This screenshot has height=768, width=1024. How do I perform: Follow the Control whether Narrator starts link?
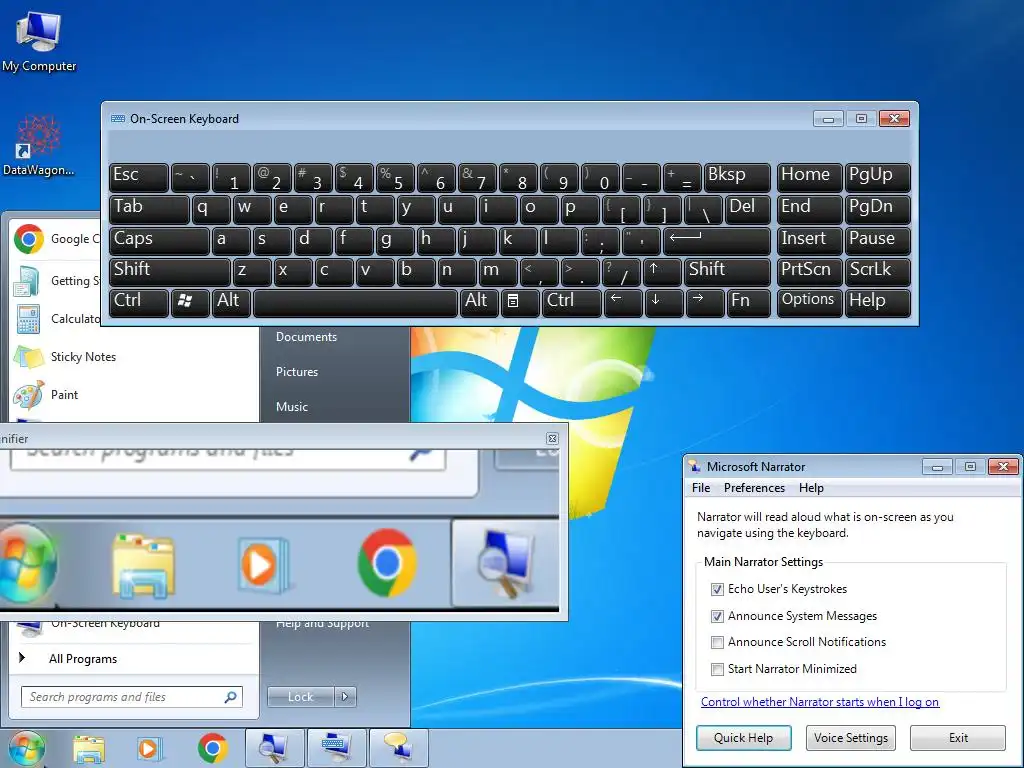(x=820, y=702)
